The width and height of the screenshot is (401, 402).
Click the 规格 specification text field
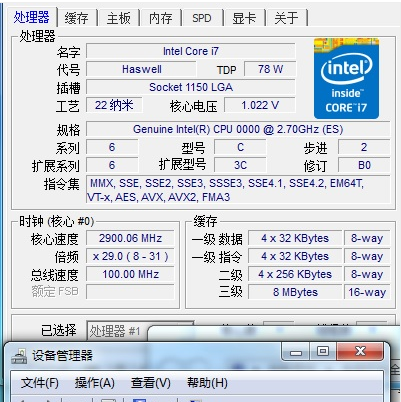point(238,129)
